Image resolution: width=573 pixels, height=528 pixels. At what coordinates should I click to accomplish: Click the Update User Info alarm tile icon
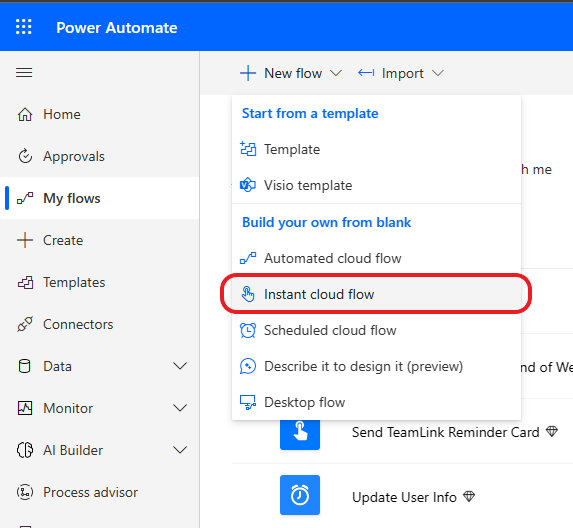[x=300, y=495]
